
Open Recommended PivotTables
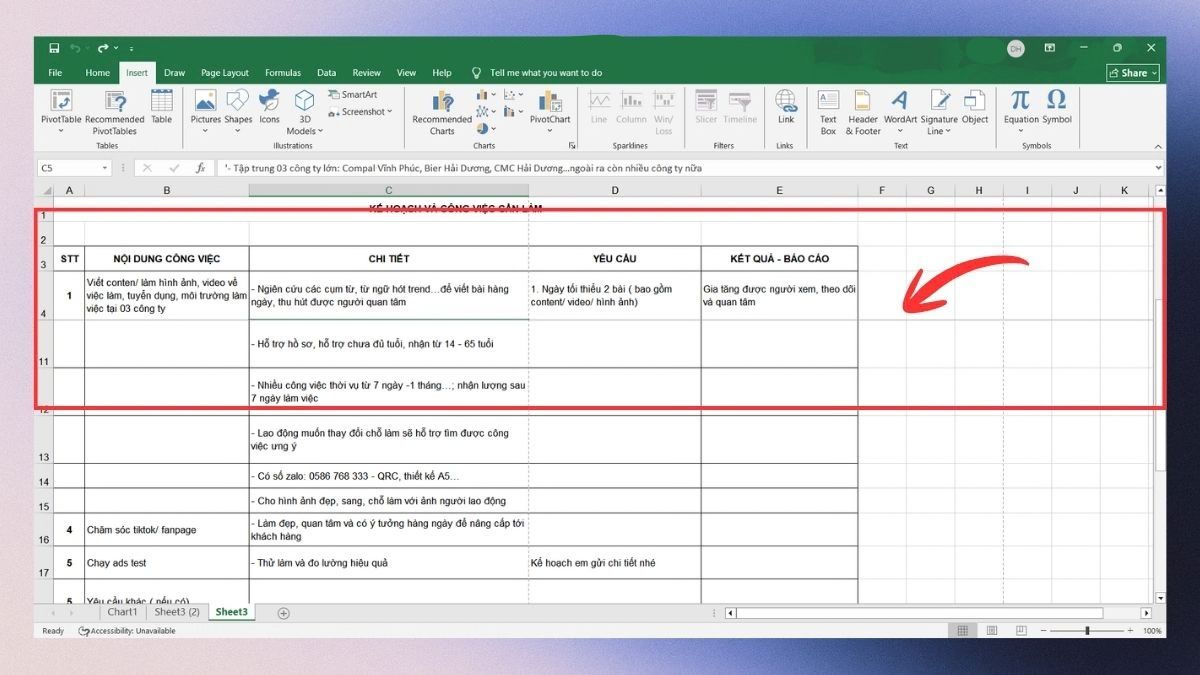(x=114, y=112)
